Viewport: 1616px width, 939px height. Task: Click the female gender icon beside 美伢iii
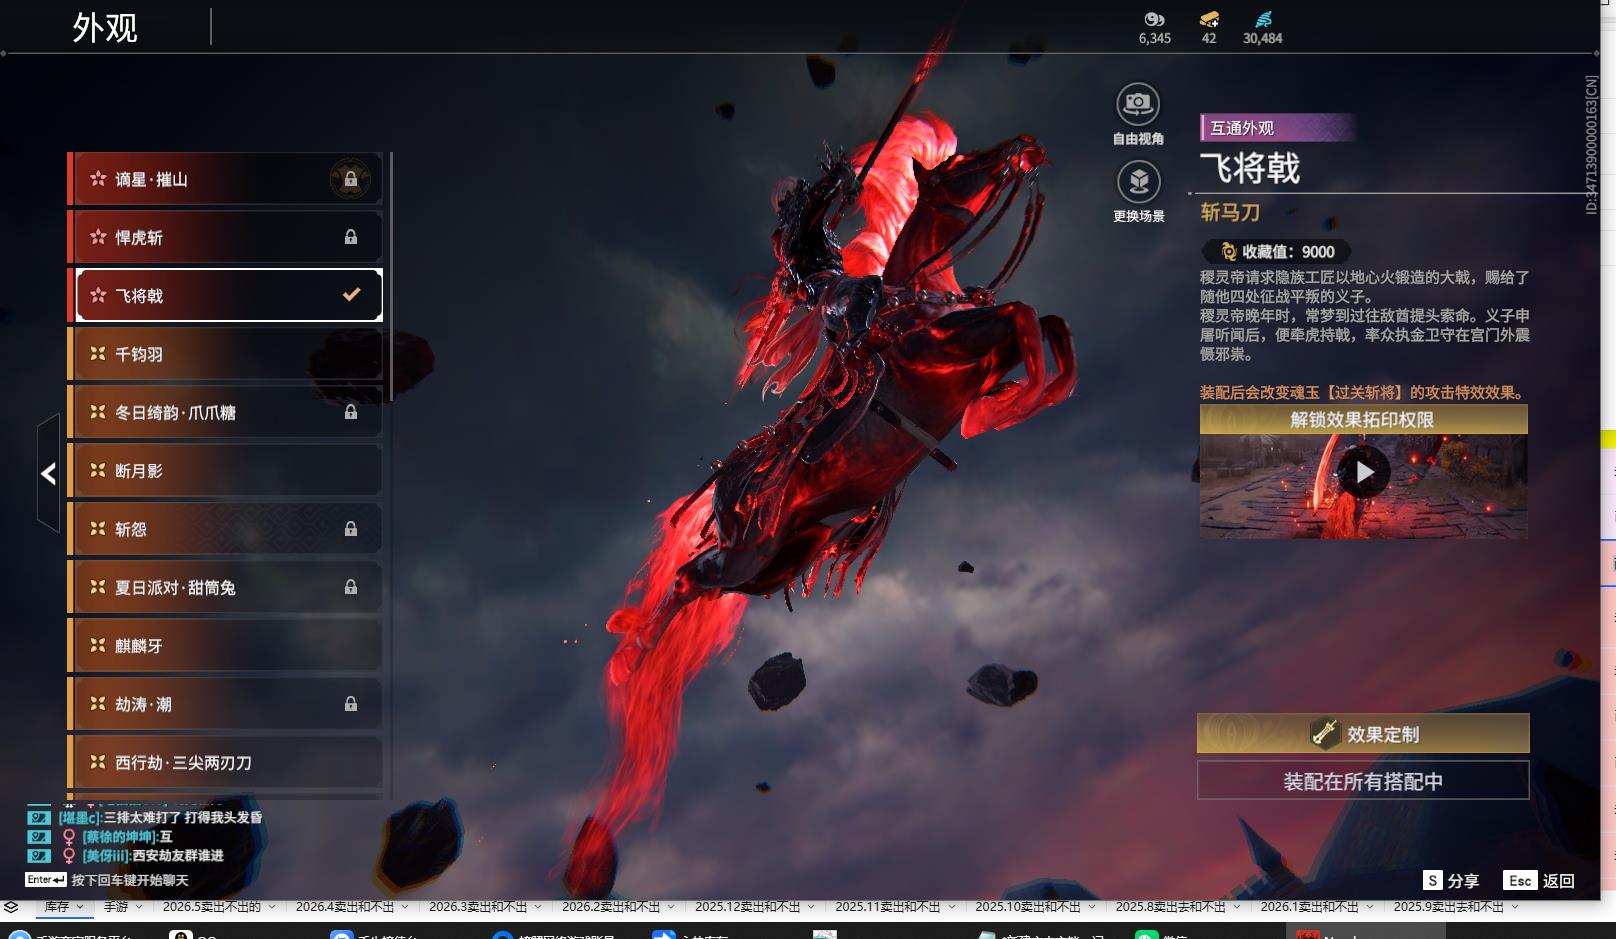69,856
